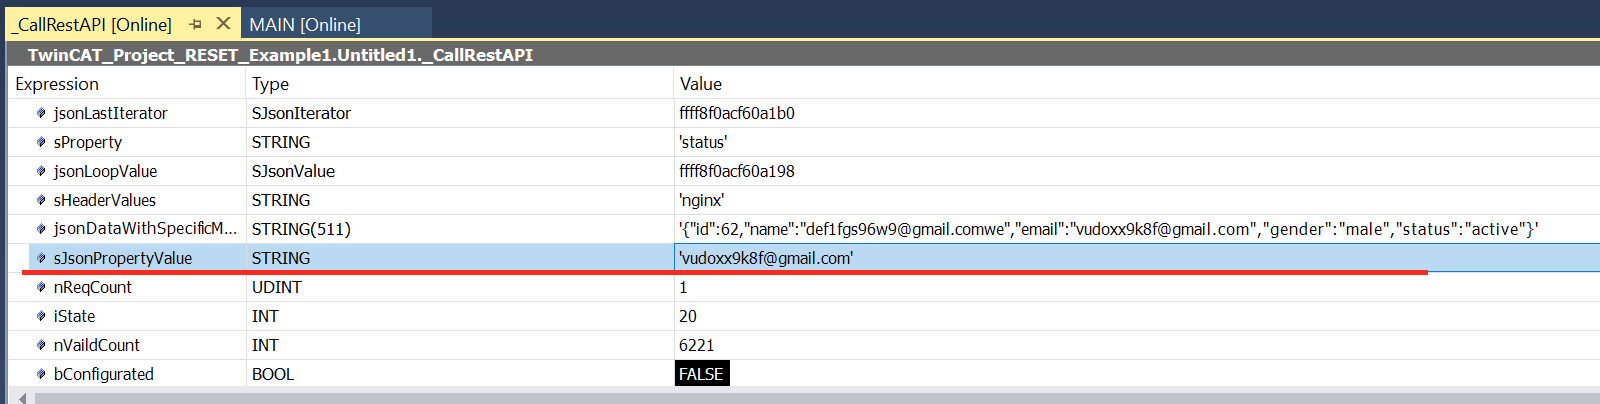Click the BOOL type cell
Image resolution: width=1600 pixels, height=404 pixels.
click(273, 374)
